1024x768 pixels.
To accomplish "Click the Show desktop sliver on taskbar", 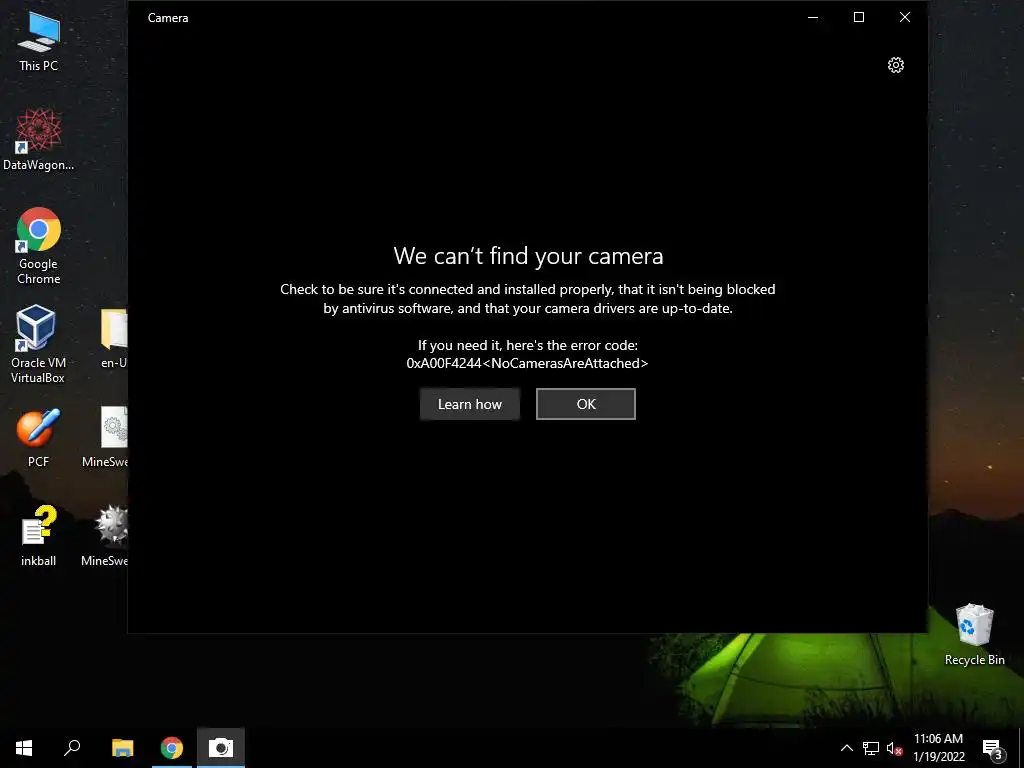I will [1021, 748].
